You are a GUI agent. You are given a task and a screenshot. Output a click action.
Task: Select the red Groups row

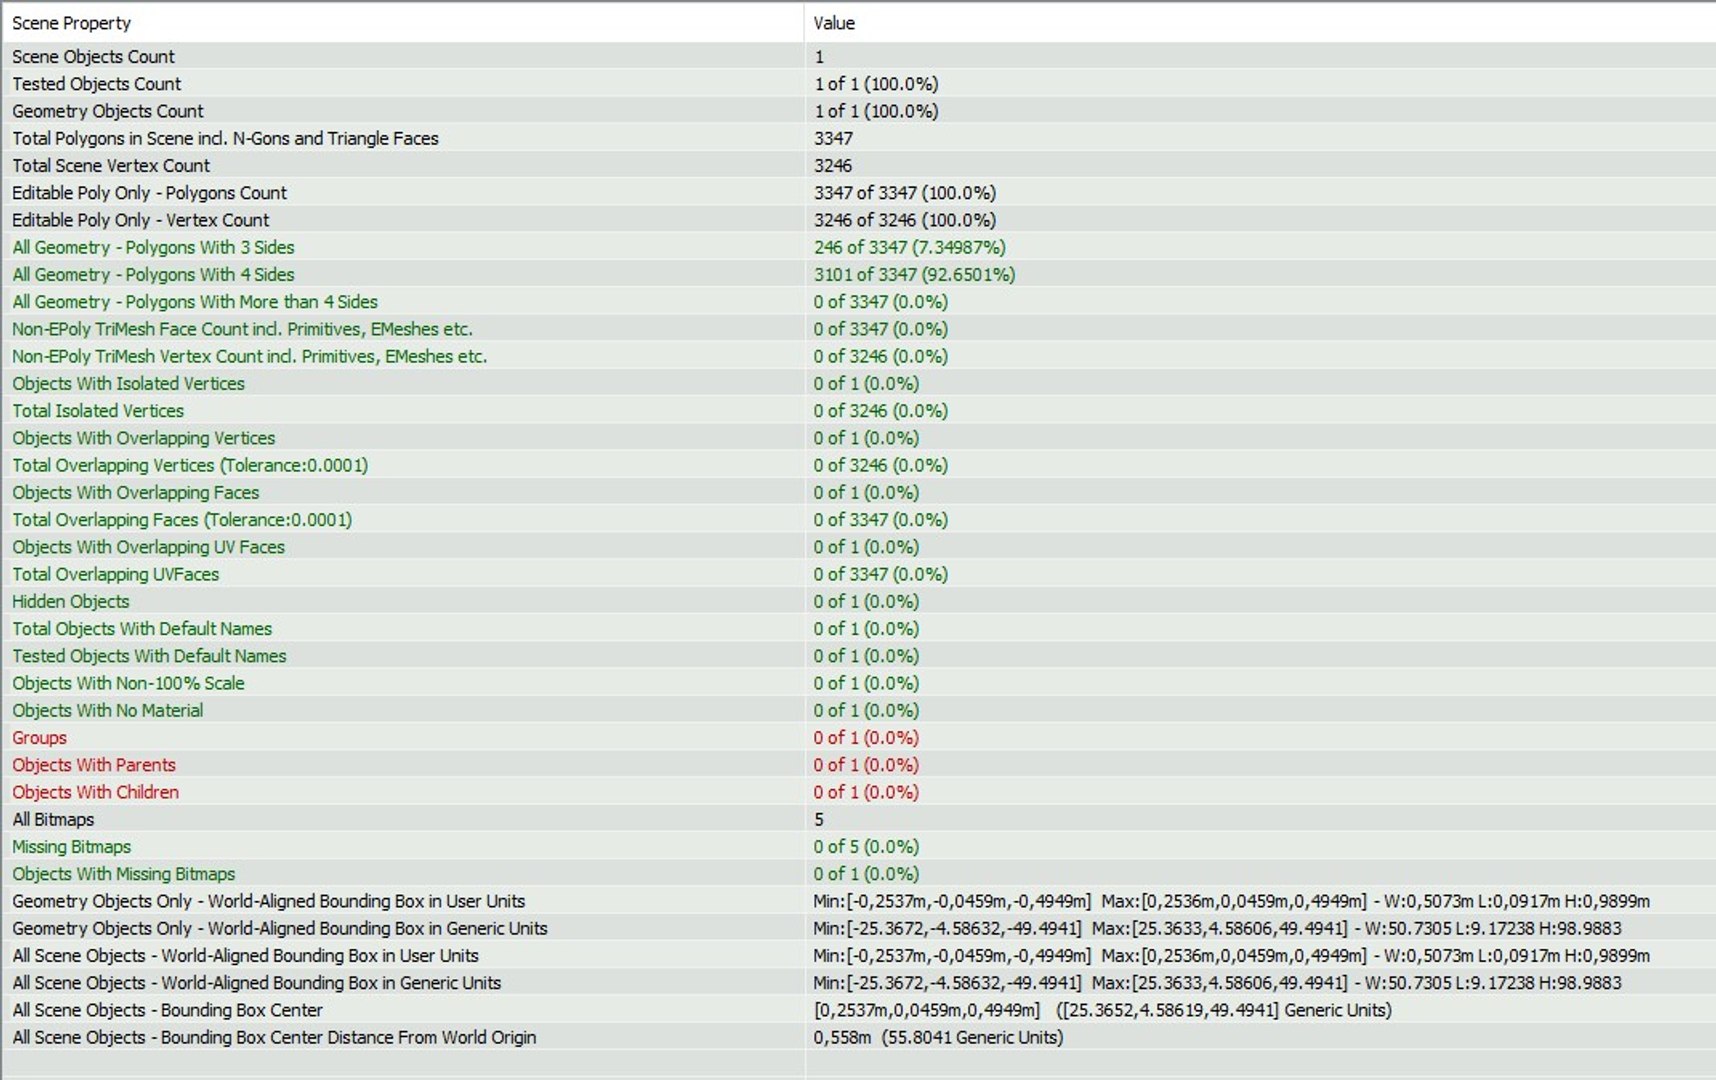click(859, 738)
